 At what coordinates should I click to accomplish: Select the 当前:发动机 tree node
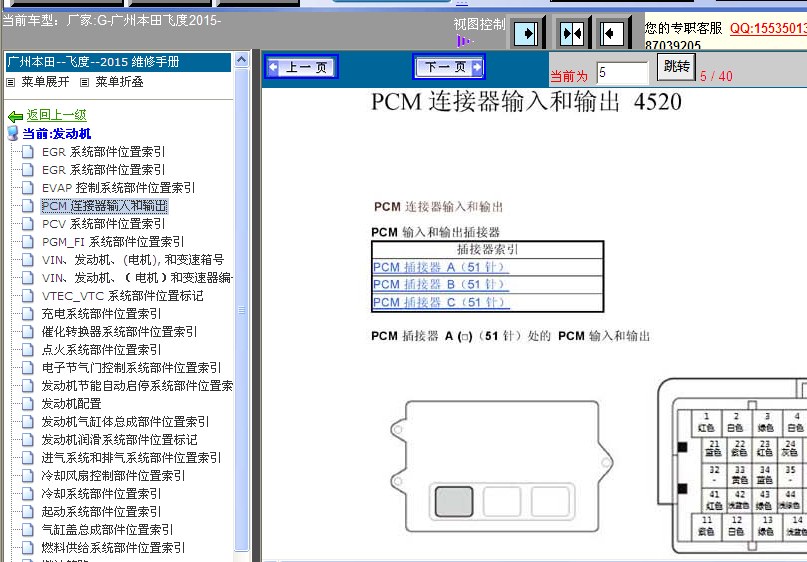[x=57, y=134]
